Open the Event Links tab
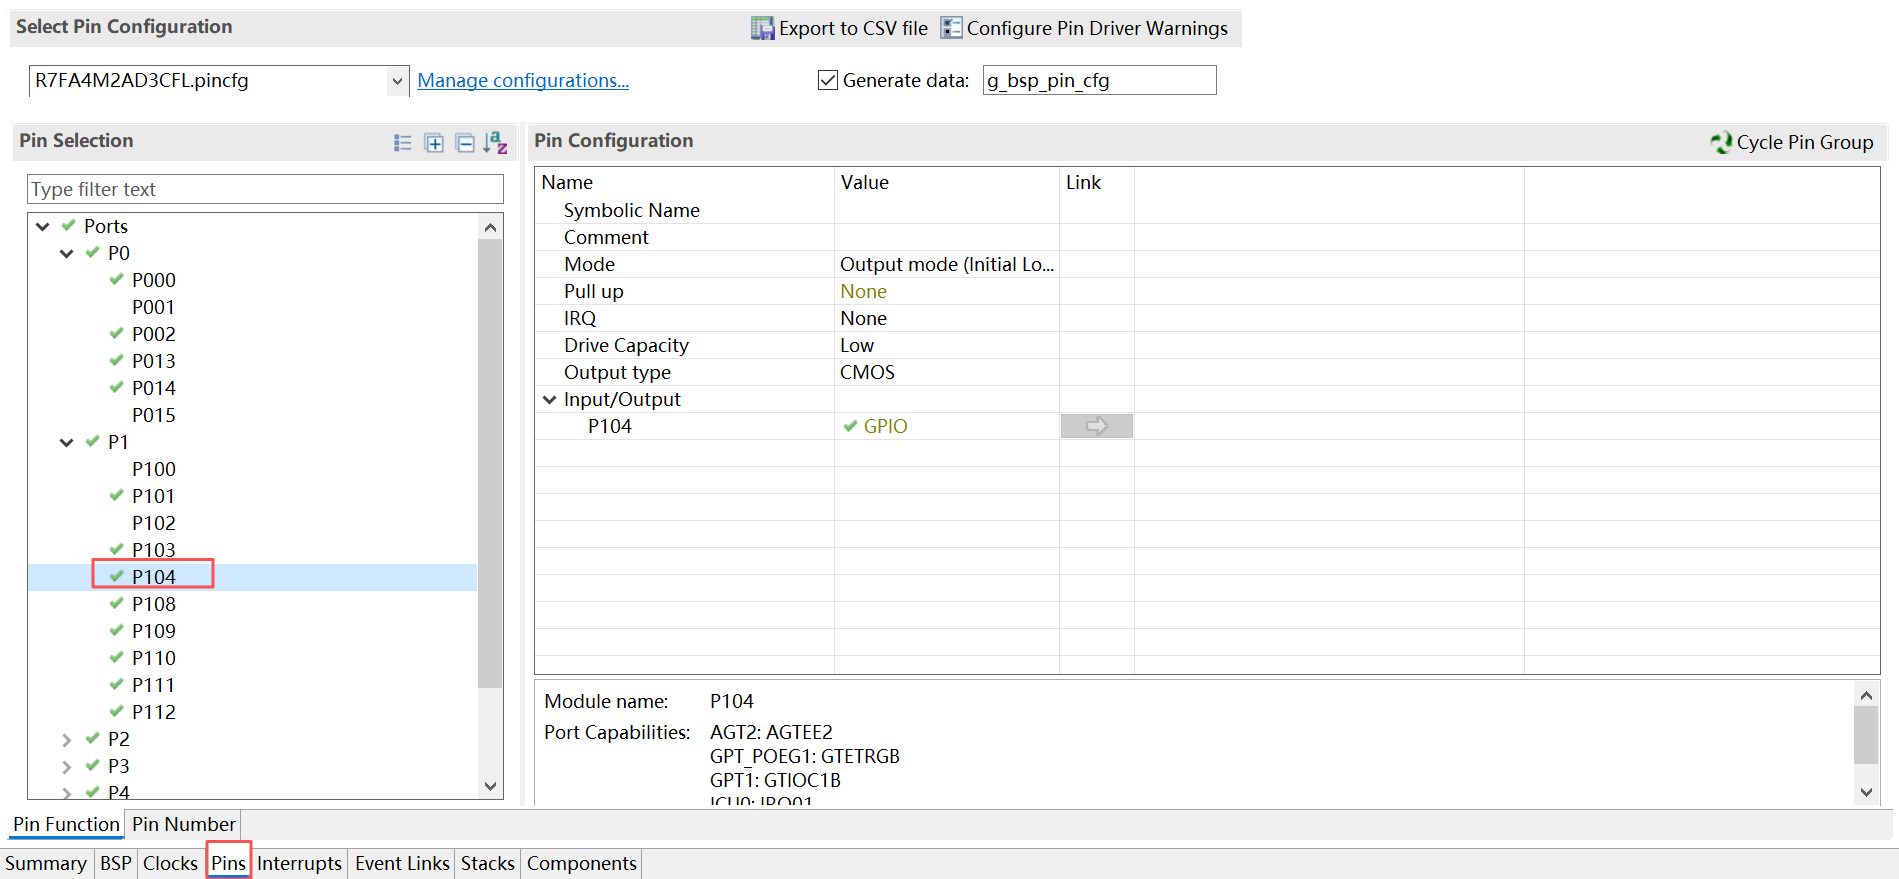The image size is (1899, 879). click(x=402, y=863)
